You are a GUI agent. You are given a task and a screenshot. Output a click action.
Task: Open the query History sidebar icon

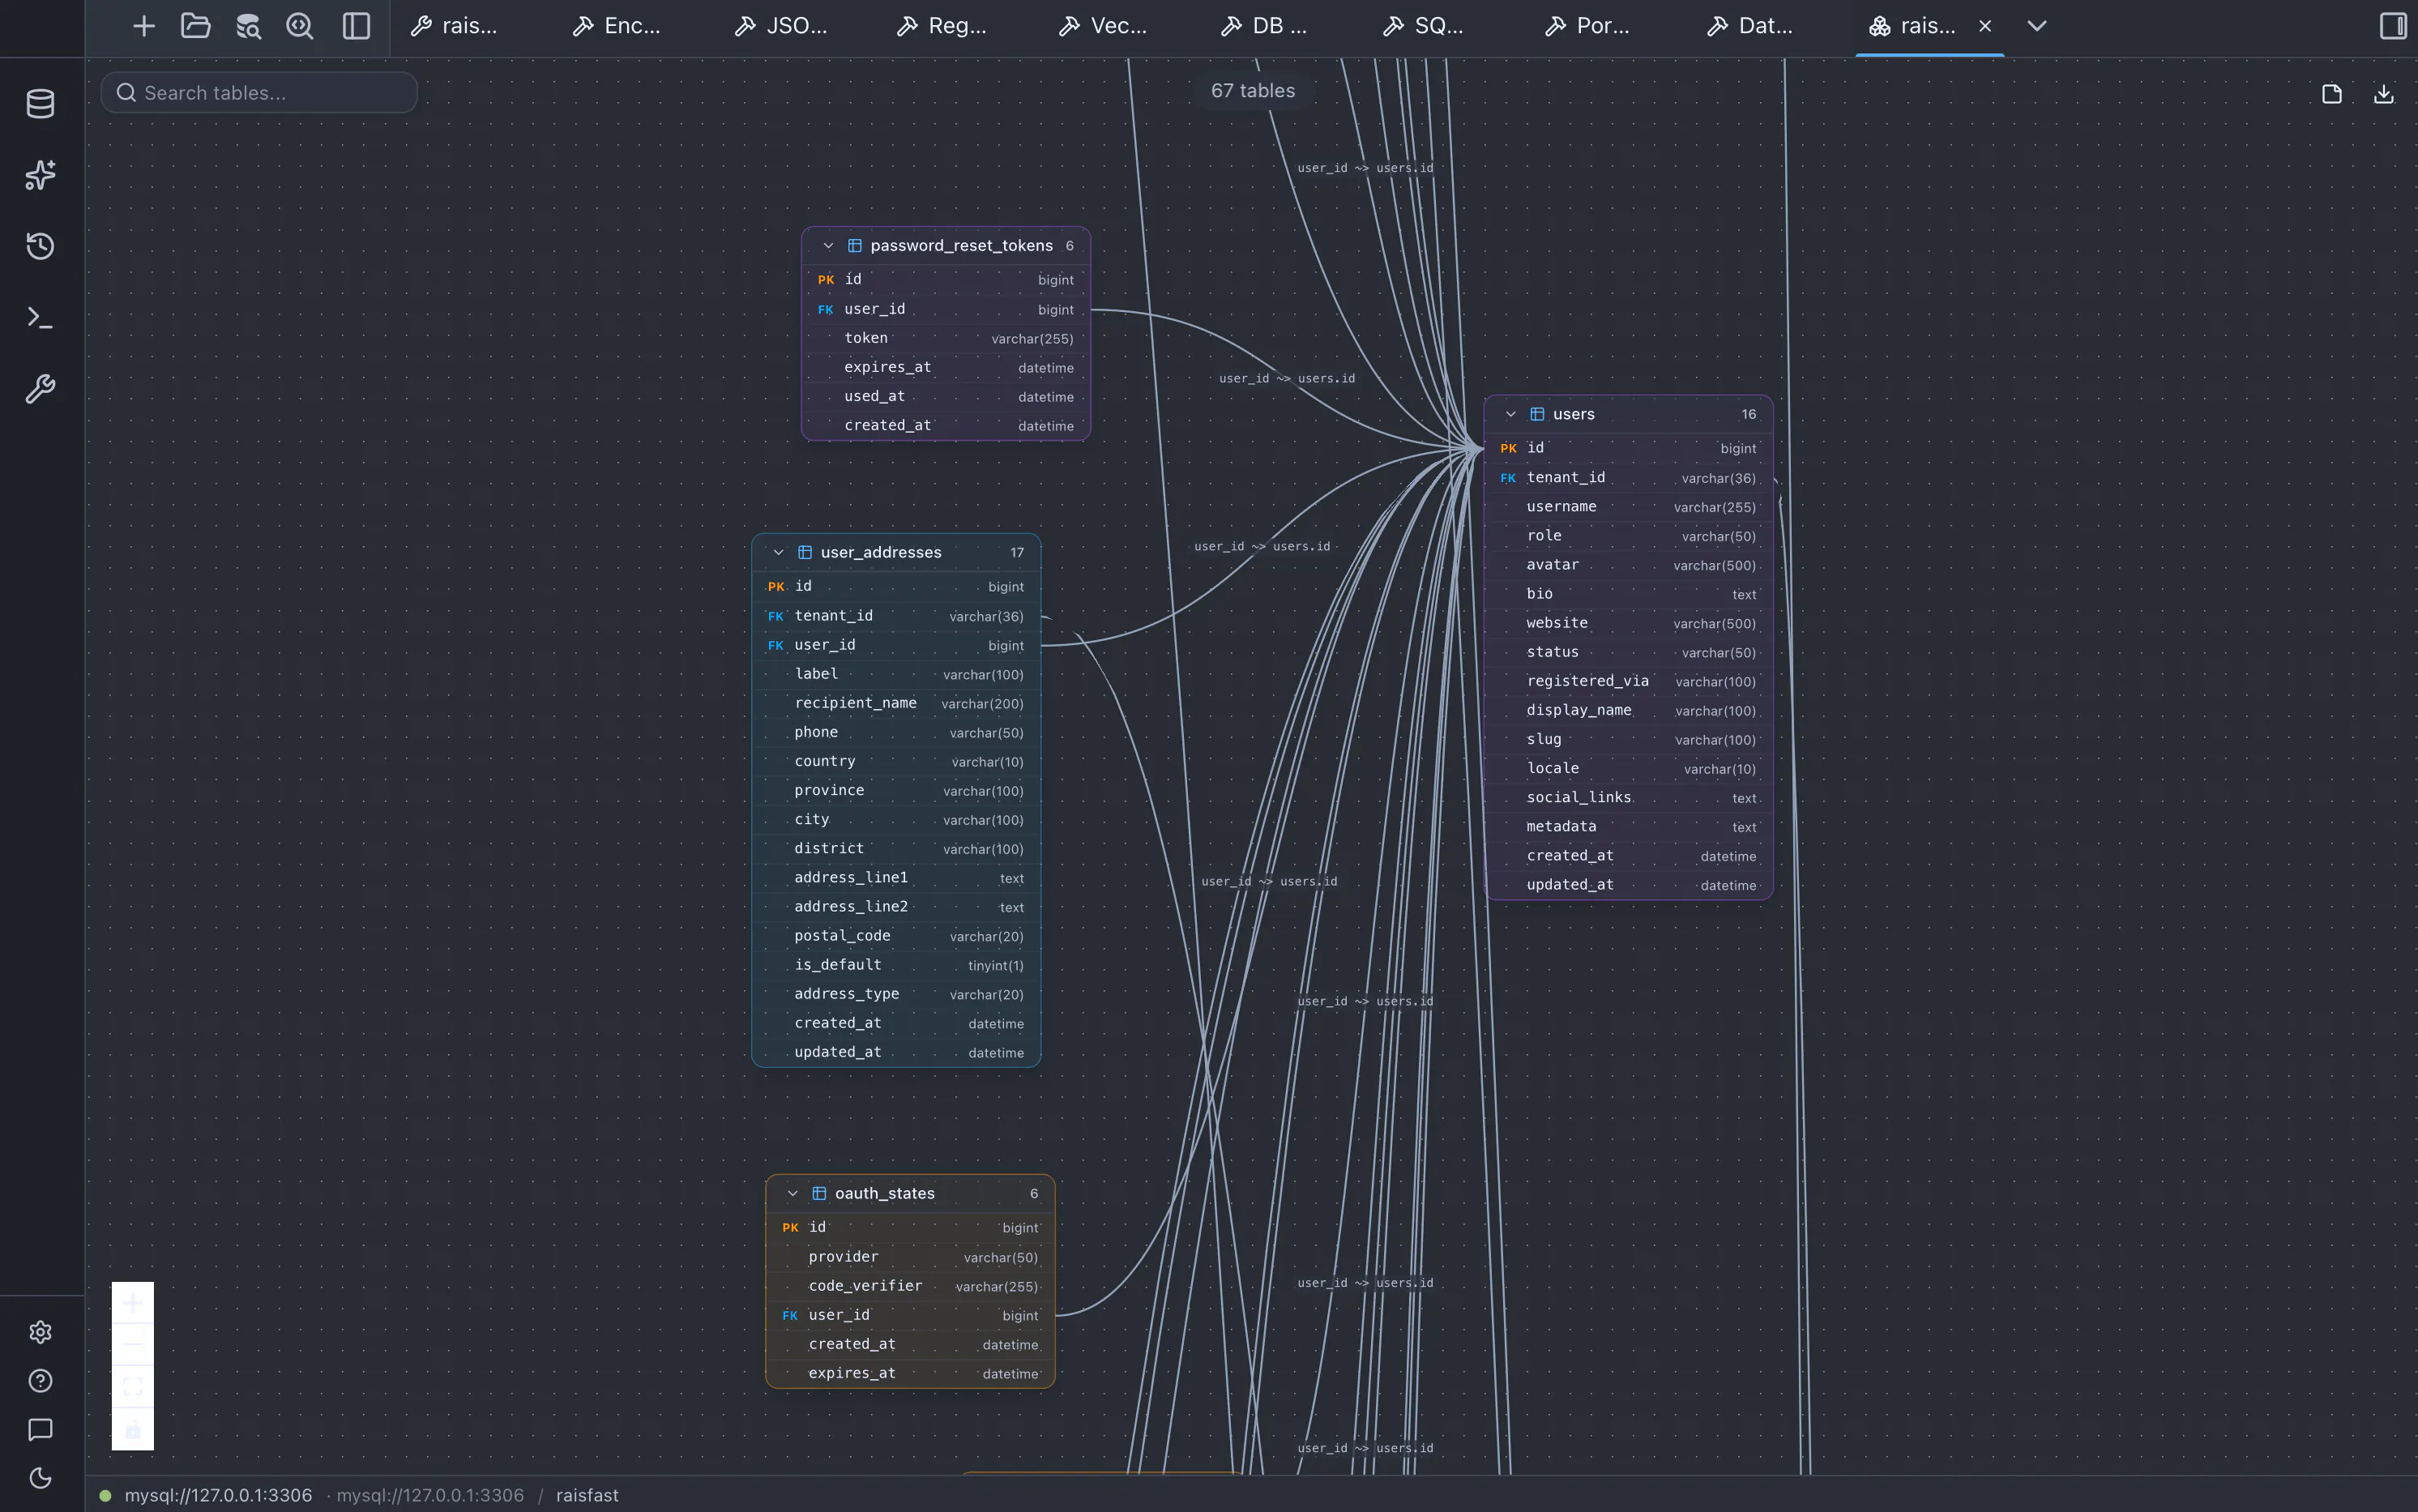[40, 246]
